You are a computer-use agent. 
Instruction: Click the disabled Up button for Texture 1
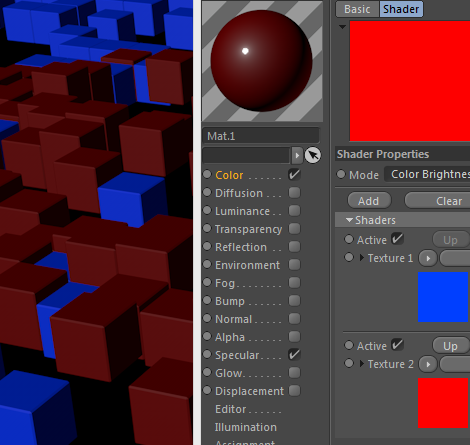pyautogui.click(x=451, y=240)
